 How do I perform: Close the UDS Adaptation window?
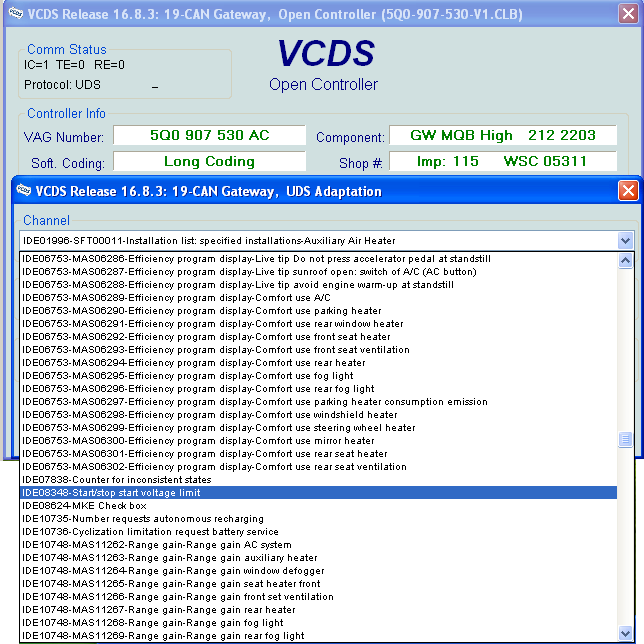coord(628,191)
